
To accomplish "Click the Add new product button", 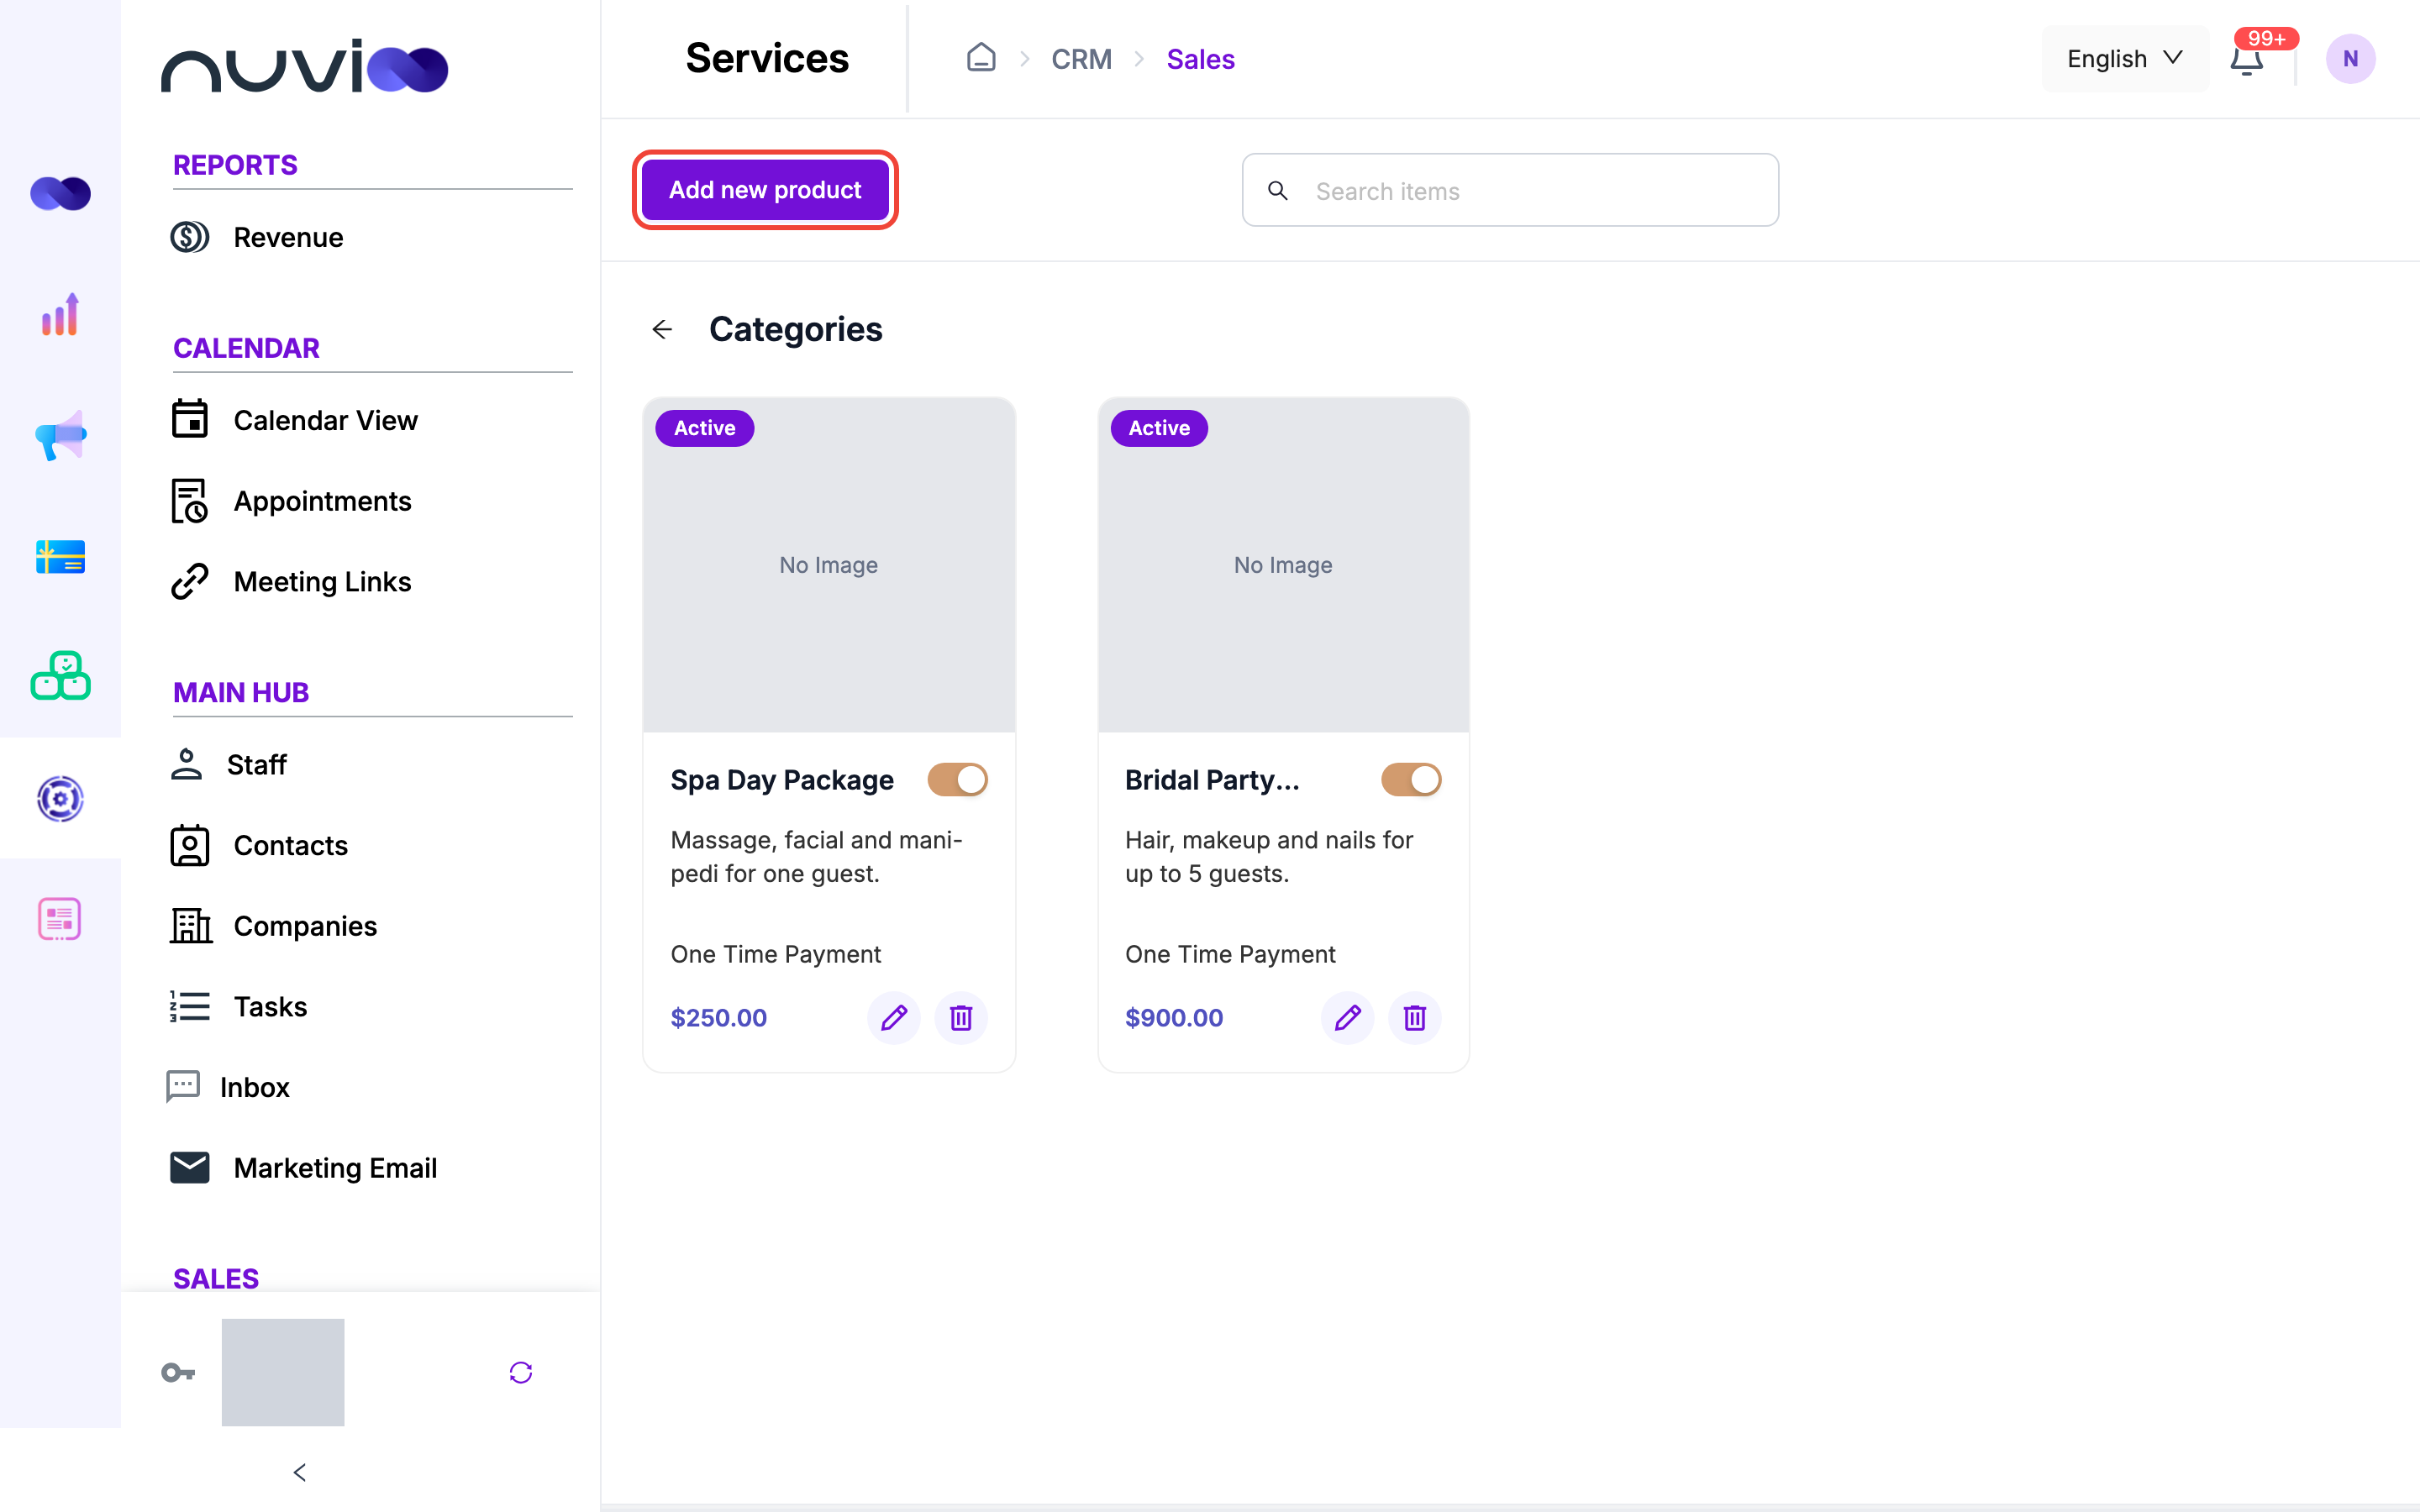I will click(765, 190).
